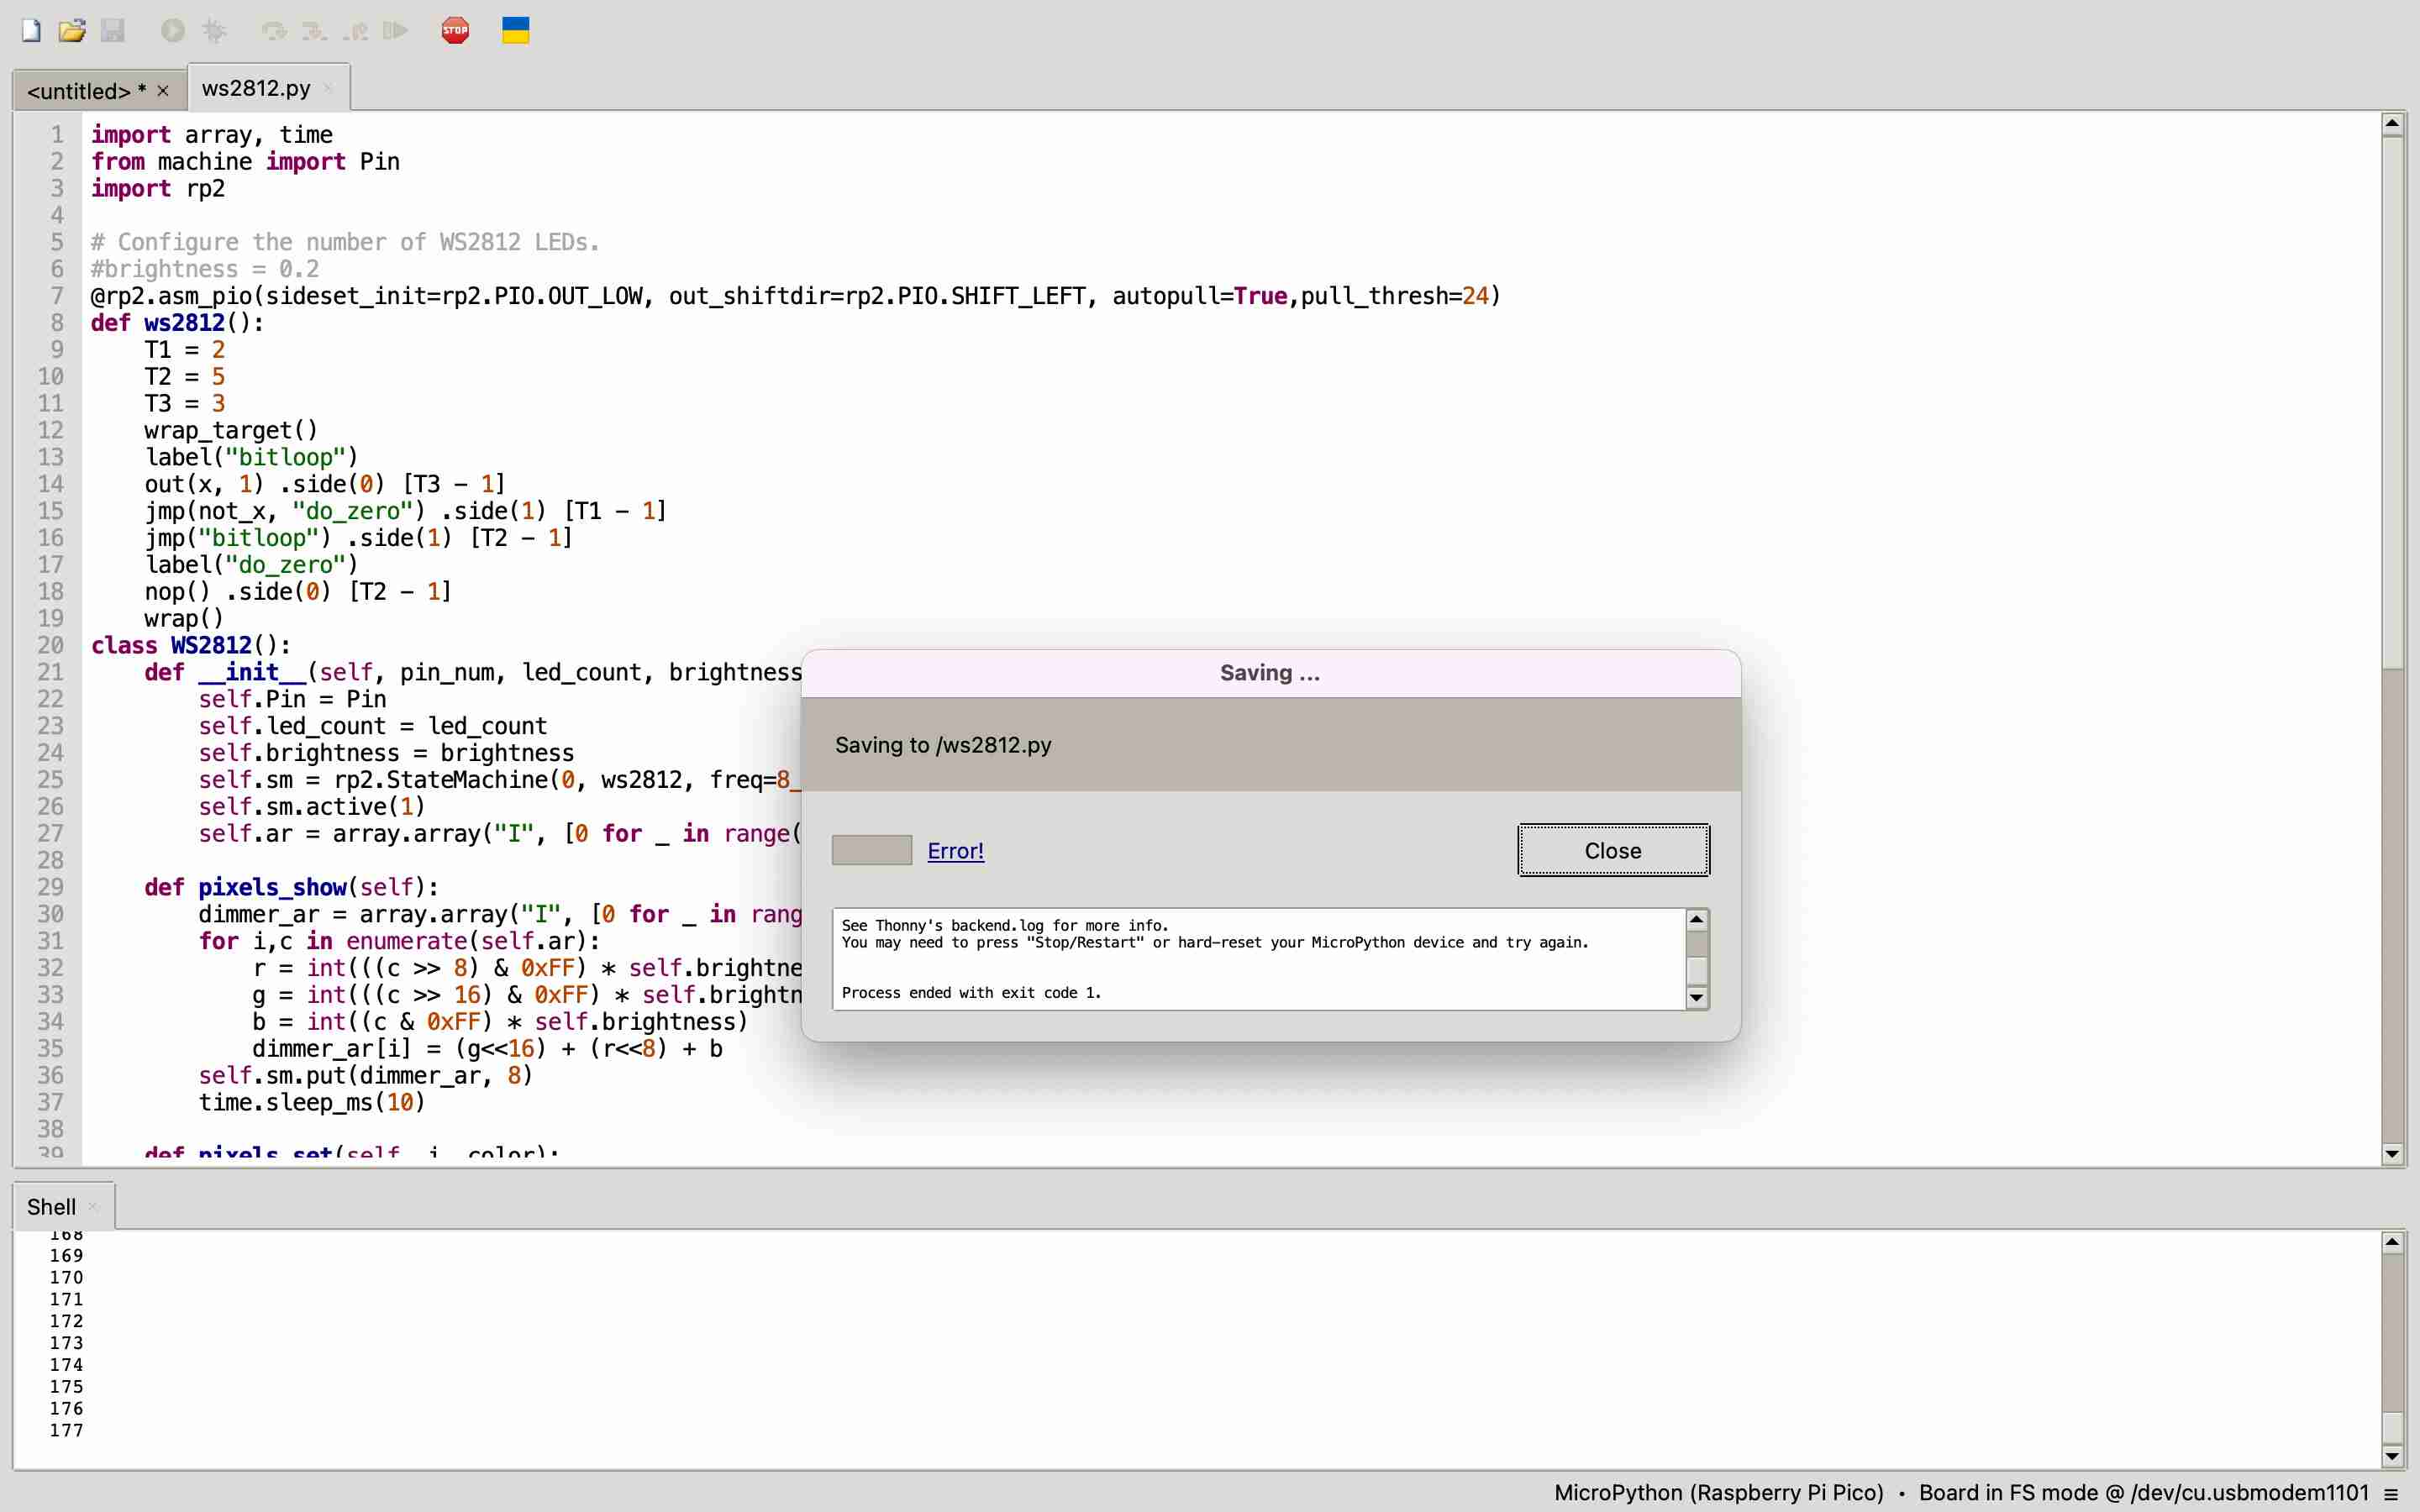Click 'Process ended with exit code 1.'
The image size is (2420, 1512).
(971, 993)
